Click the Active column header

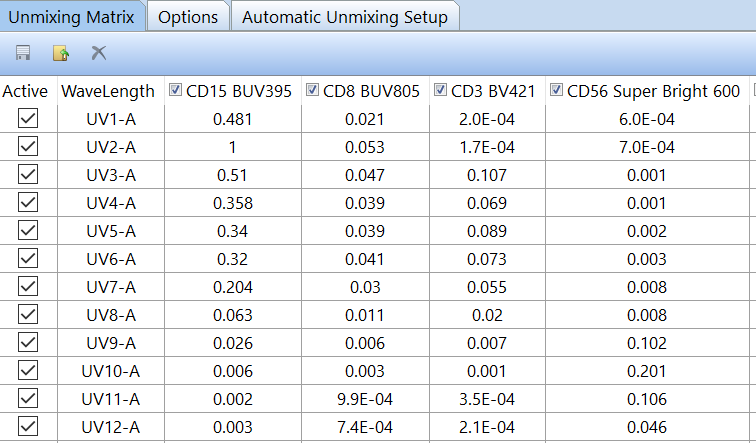tap(25, 91)
